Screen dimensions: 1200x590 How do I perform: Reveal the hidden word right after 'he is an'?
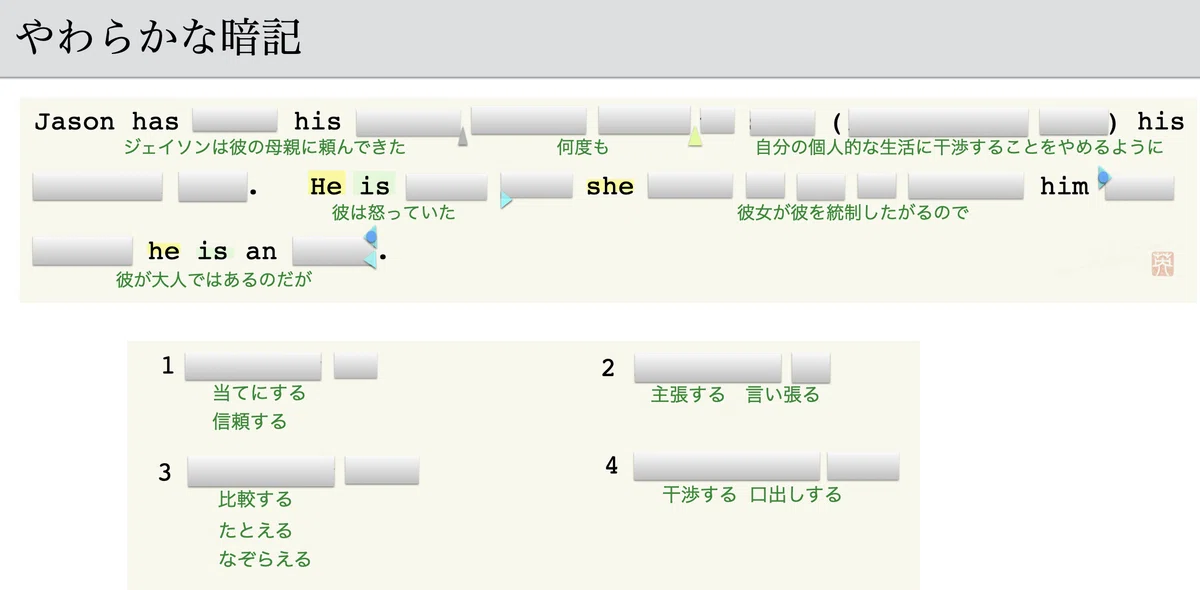(331, 250)
